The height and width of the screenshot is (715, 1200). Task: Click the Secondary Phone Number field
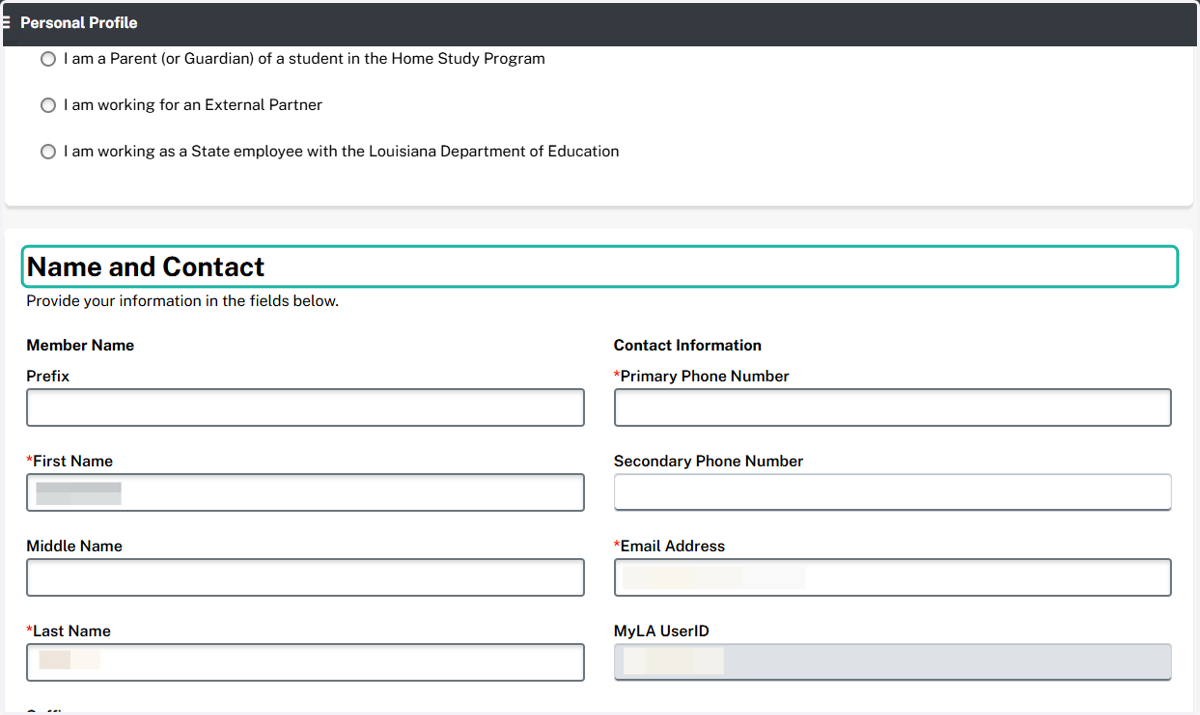pos(892,492)
